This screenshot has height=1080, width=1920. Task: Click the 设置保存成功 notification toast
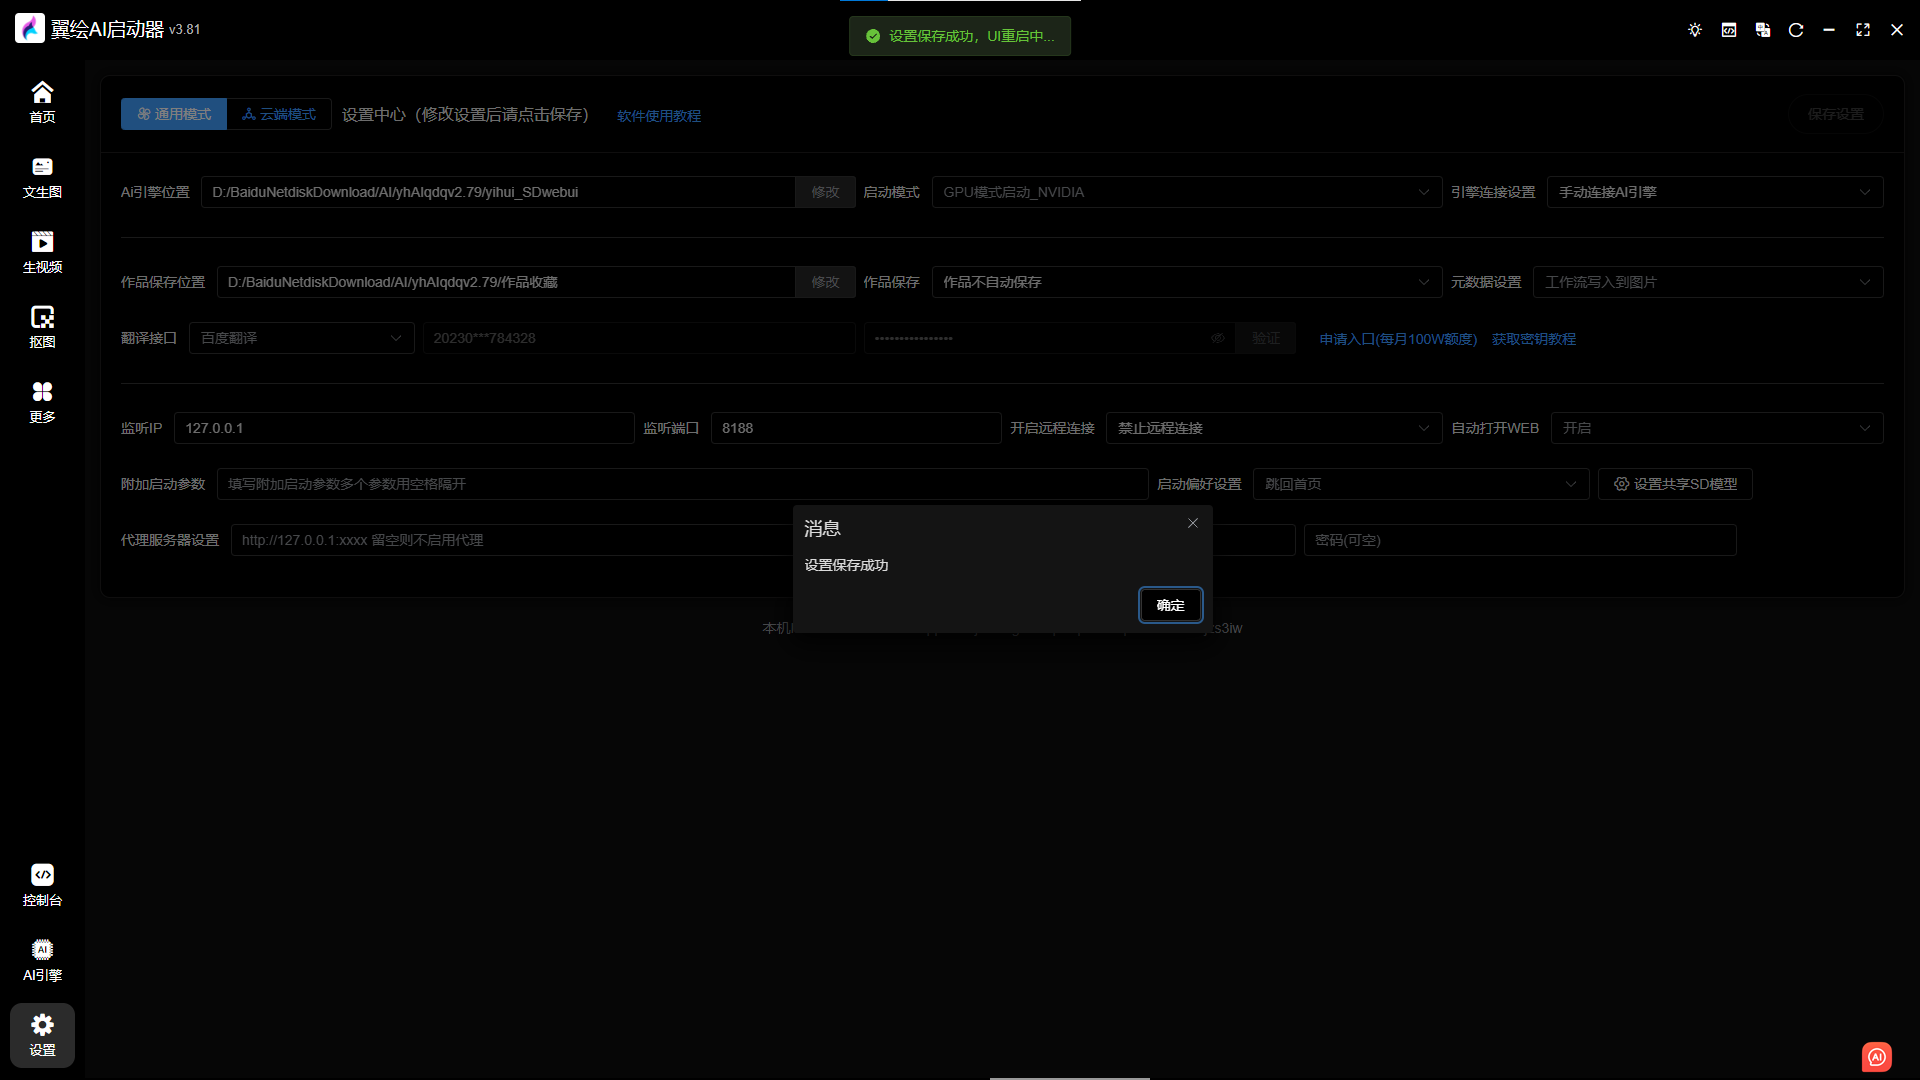[960, 36]
